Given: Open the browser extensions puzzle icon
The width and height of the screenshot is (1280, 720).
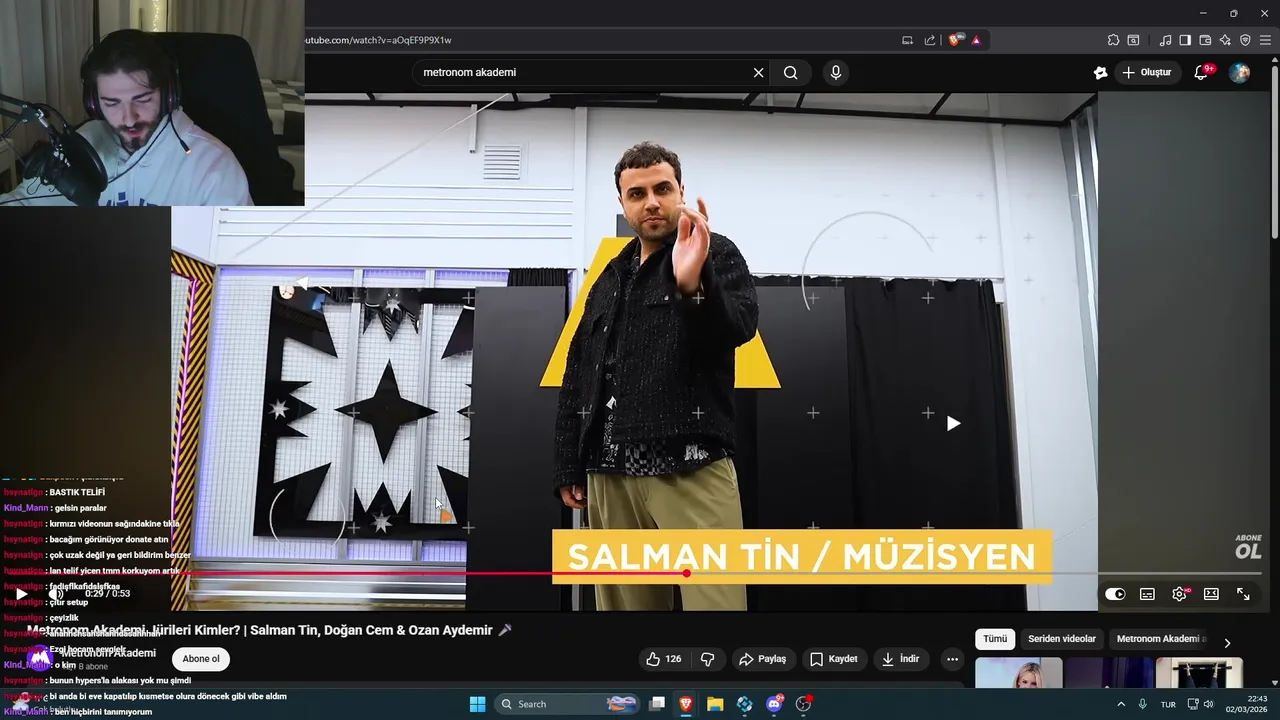Looking at the screenshot, I should [1113, 40].
